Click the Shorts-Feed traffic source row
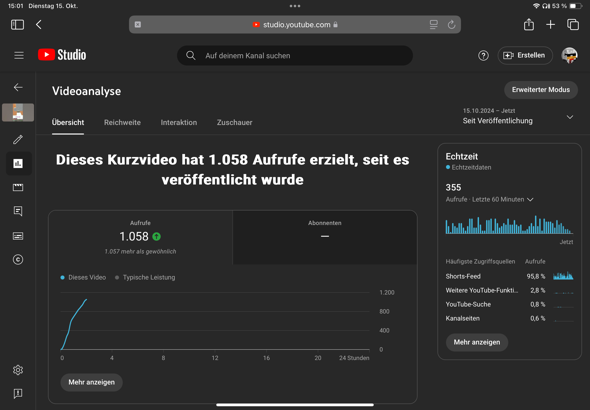The height and width of the screenshot is (410, 590). pos(509,276)
